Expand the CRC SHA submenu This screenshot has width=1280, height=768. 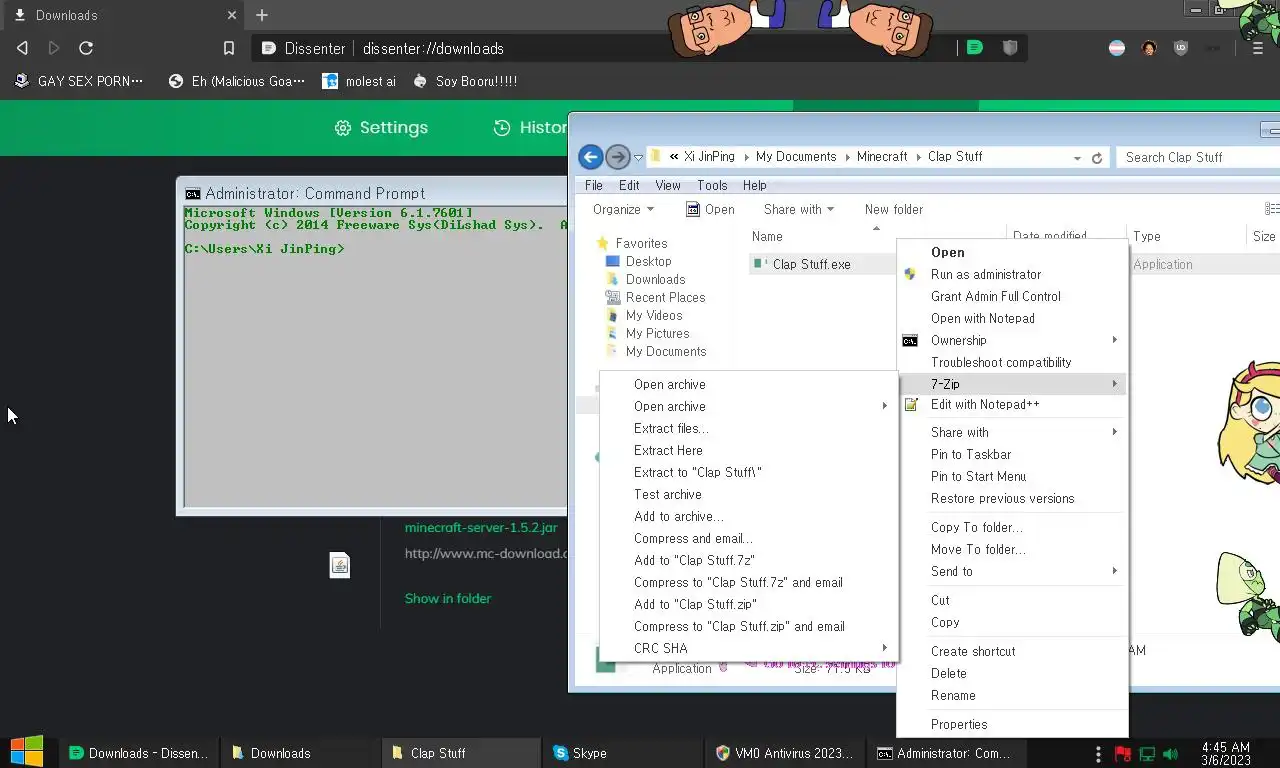(747, 648)
